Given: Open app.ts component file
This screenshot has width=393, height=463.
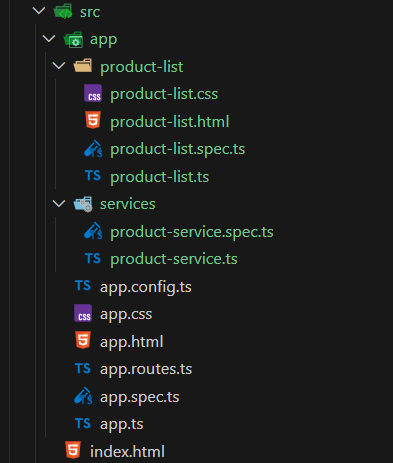Looking at the screenshot, I should tap(122, 424).
